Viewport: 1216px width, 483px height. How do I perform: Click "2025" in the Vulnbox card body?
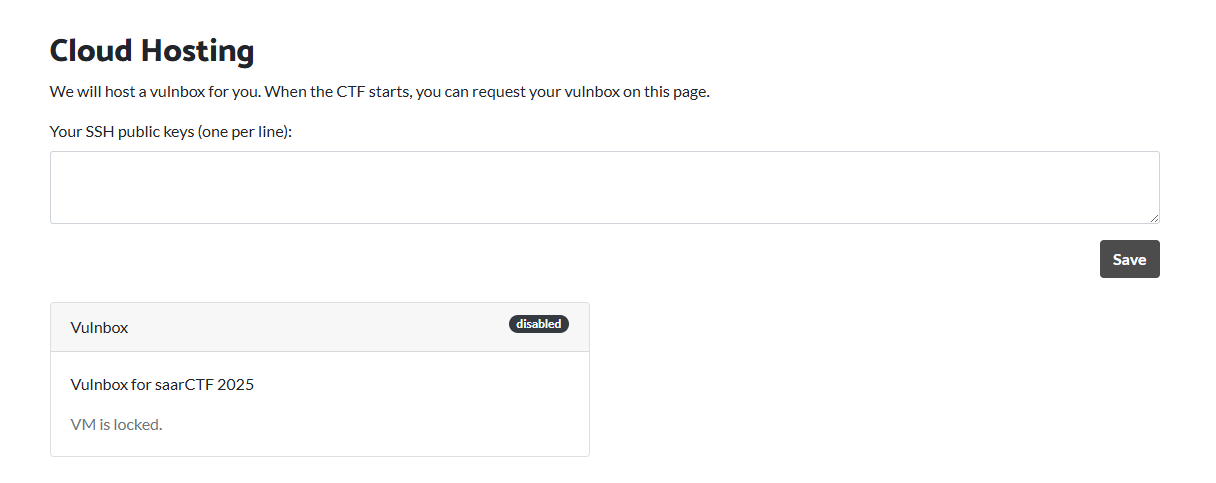click(x=235, y=384)
